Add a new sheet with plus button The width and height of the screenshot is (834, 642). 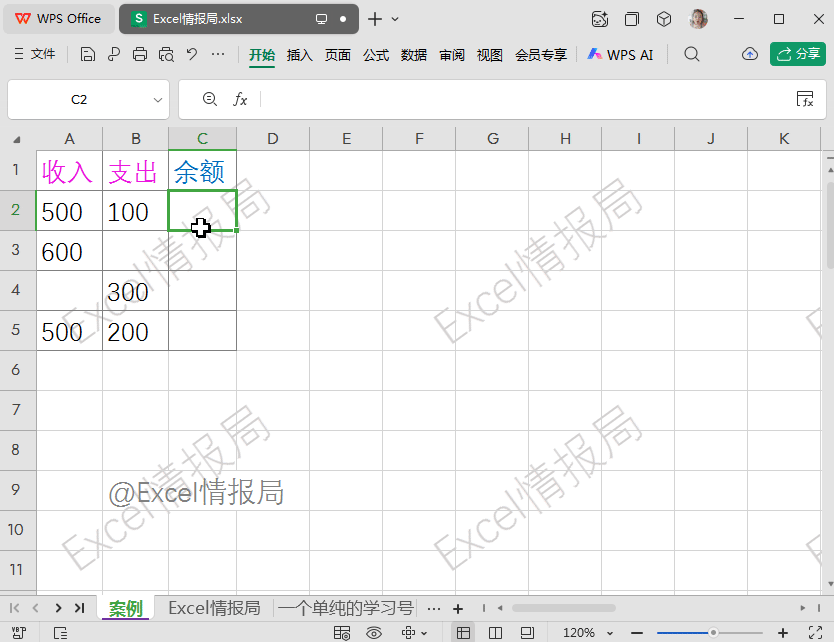pos(457,608)
